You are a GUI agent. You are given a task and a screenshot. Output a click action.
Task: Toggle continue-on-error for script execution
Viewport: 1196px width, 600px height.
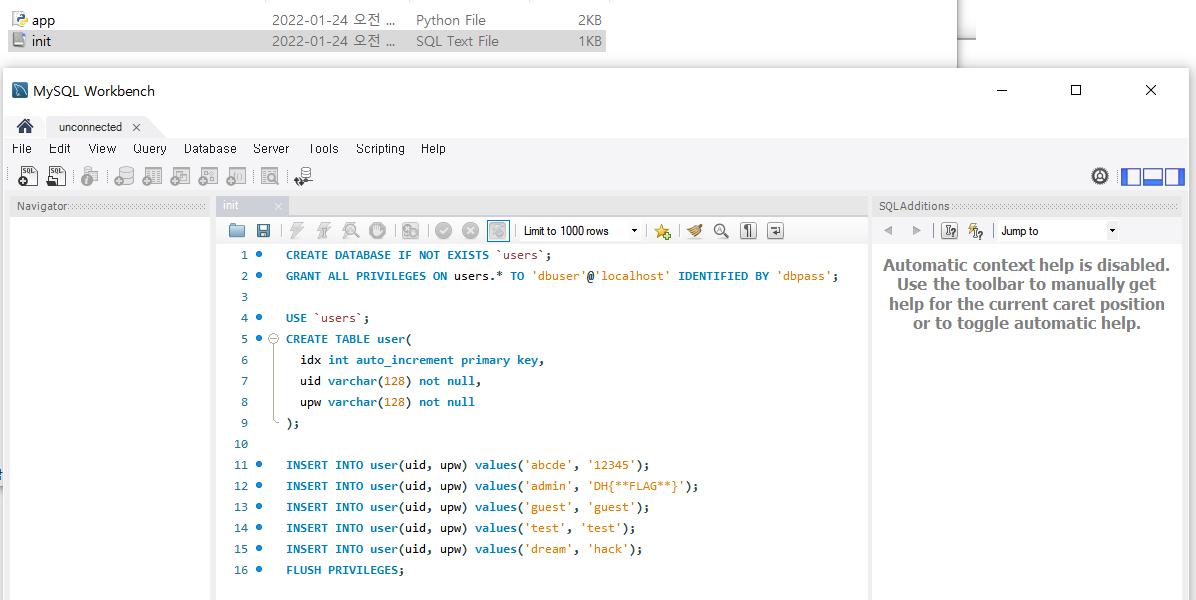coord(410,230)
